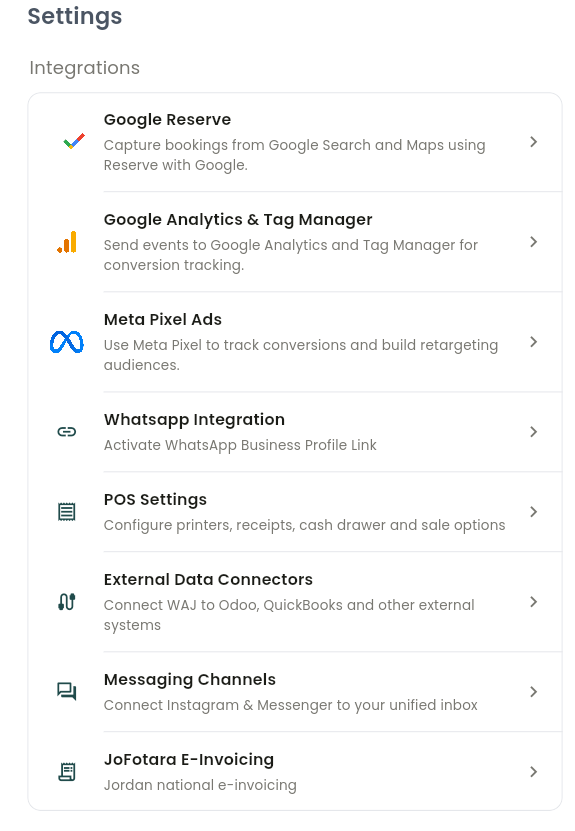575x831 pixels.
Task: Click the POS Settings receipt icon
Action: pyautogui.click(x=67, y=512)
